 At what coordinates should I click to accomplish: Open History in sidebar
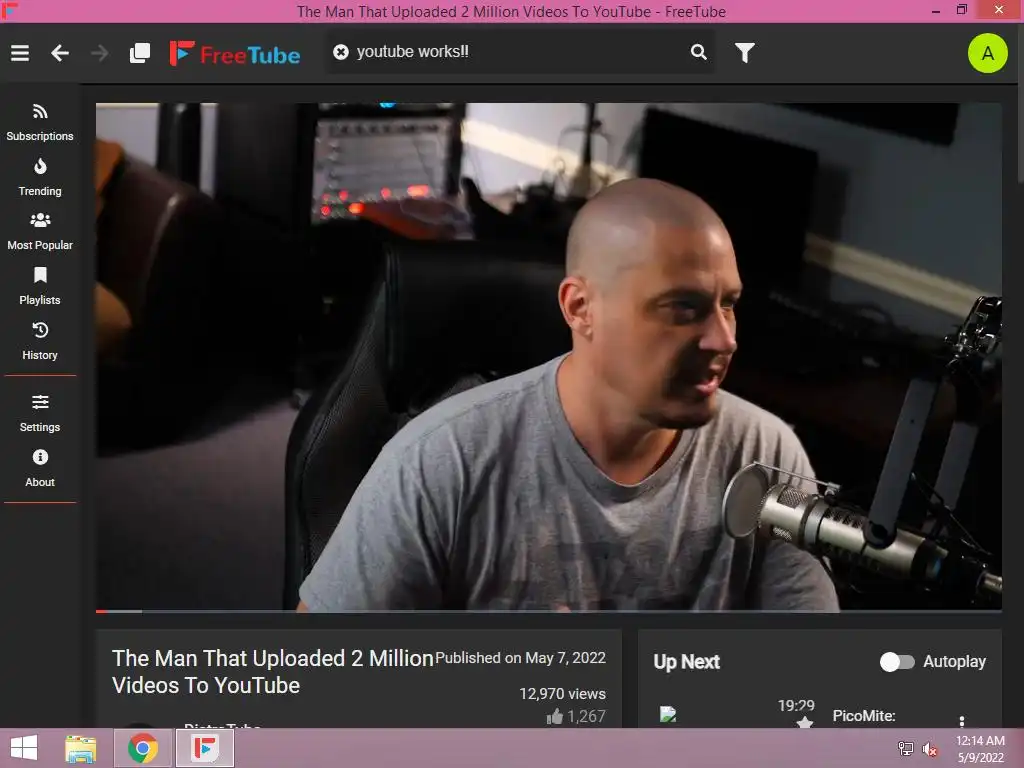[x=40, y=342]
